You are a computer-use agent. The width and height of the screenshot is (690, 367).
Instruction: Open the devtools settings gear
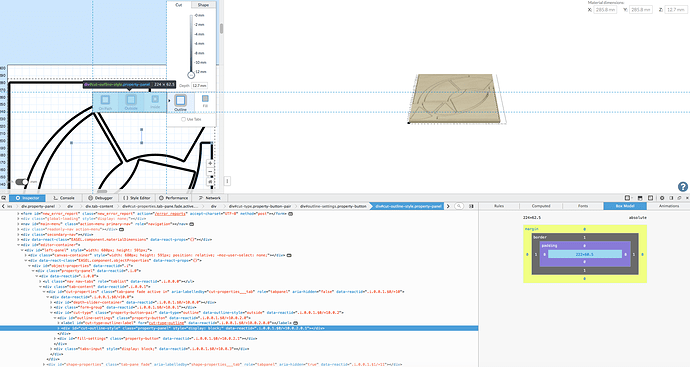coord(662,198)
